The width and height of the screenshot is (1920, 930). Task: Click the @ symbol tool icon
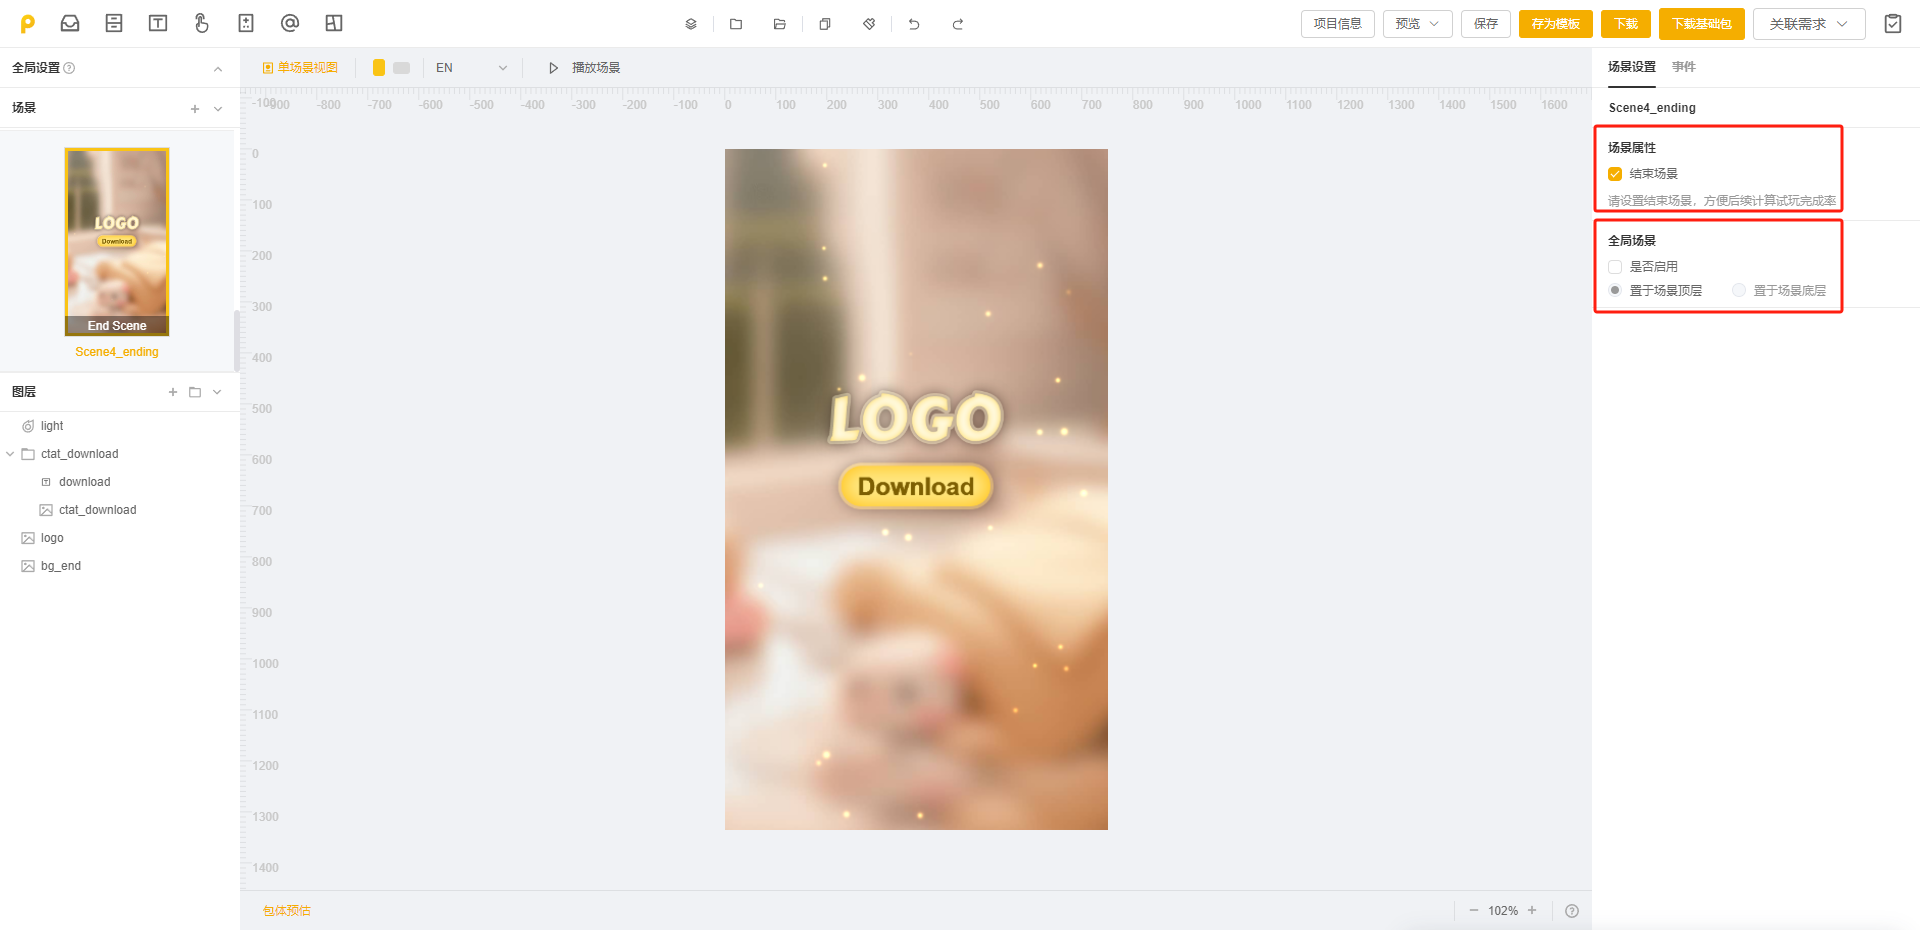290,23
